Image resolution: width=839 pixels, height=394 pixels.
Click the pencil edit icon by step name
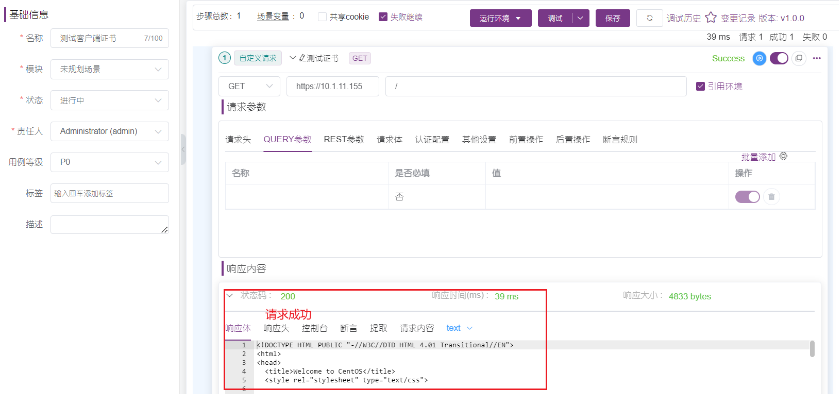(x=303, y=58)
